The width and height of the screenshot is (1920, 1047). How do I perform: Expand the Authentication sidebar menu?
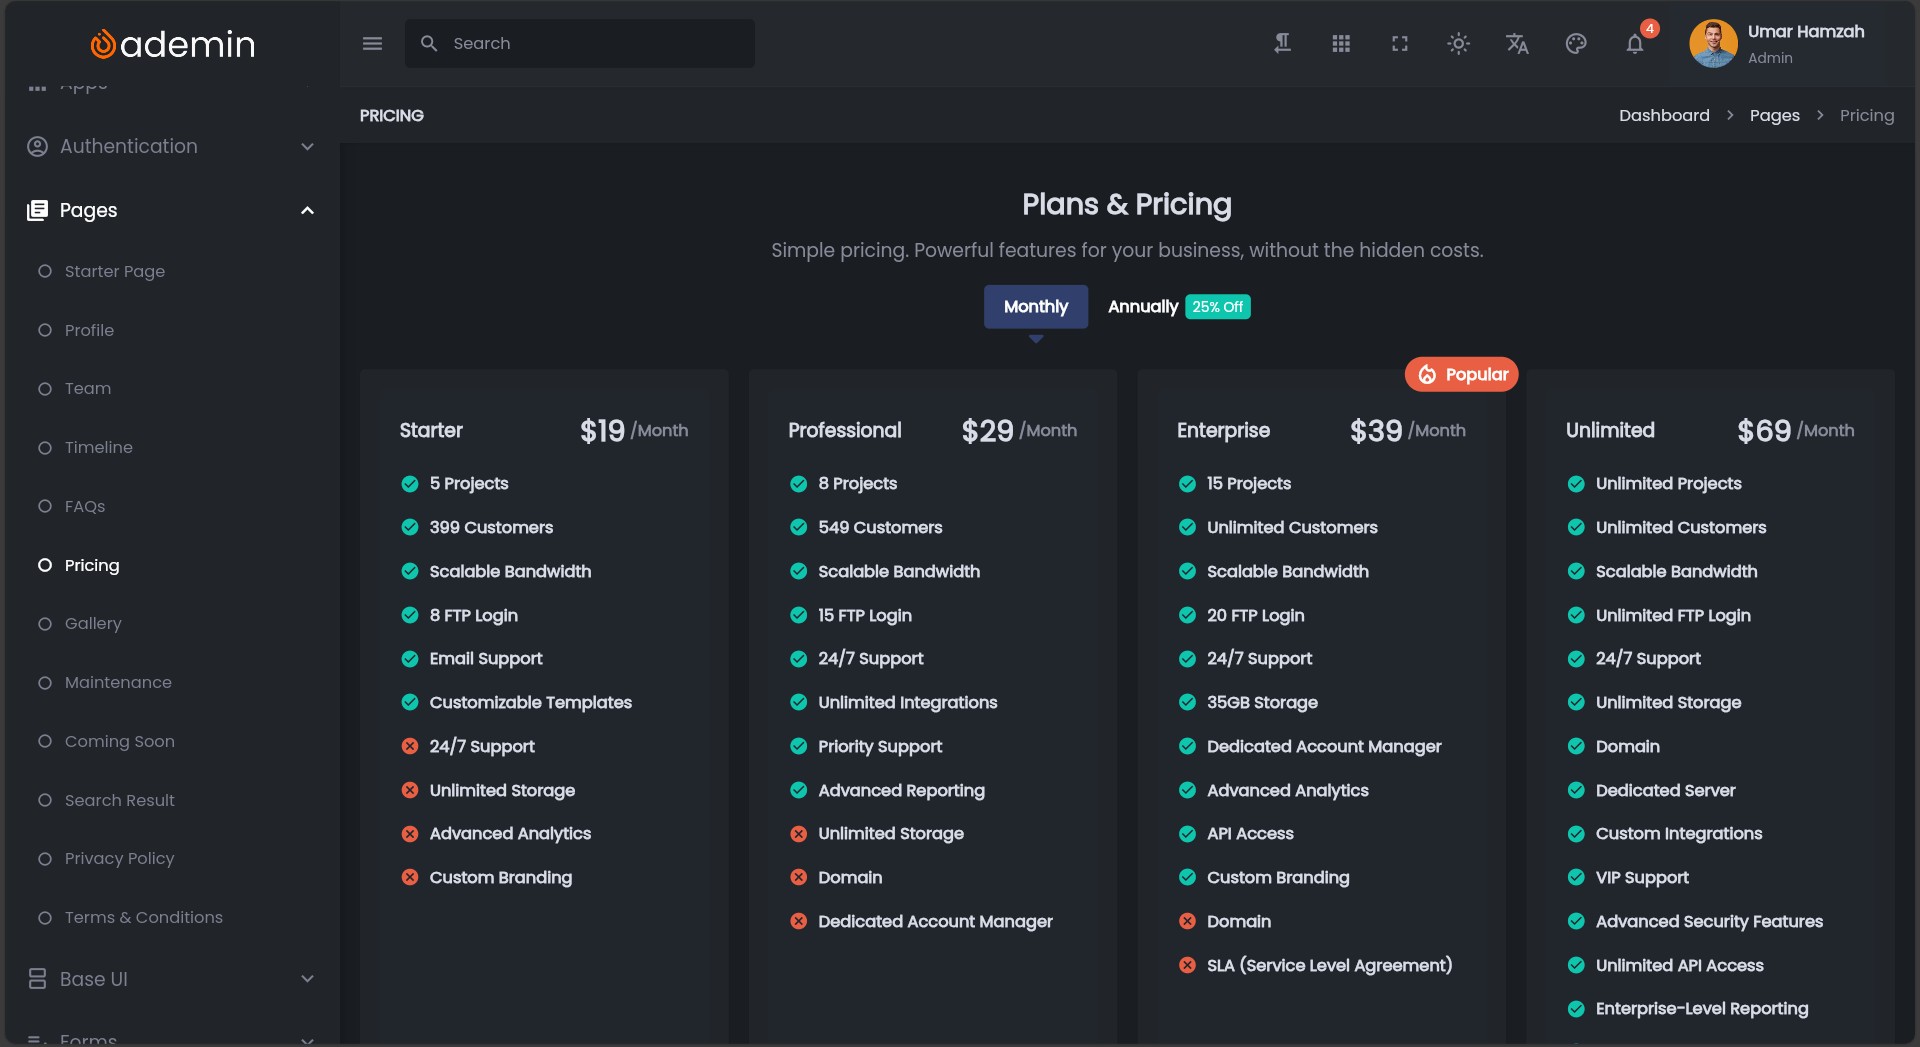pos(170,146)
